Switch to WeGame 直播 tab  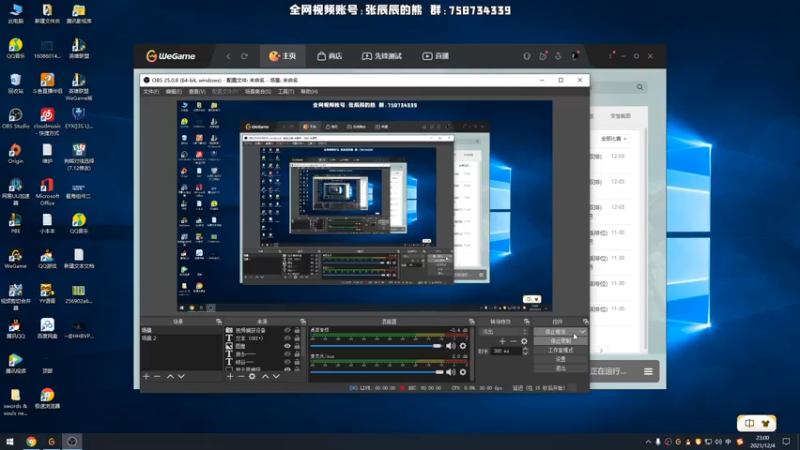coord(436,56)
